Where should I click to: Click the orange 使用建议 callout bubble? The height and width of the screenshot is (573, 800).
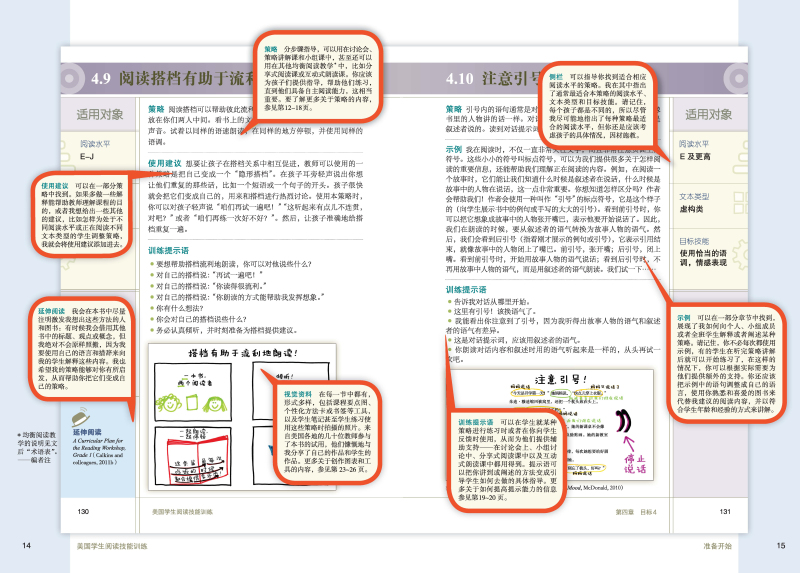click(x=82, y=215)
